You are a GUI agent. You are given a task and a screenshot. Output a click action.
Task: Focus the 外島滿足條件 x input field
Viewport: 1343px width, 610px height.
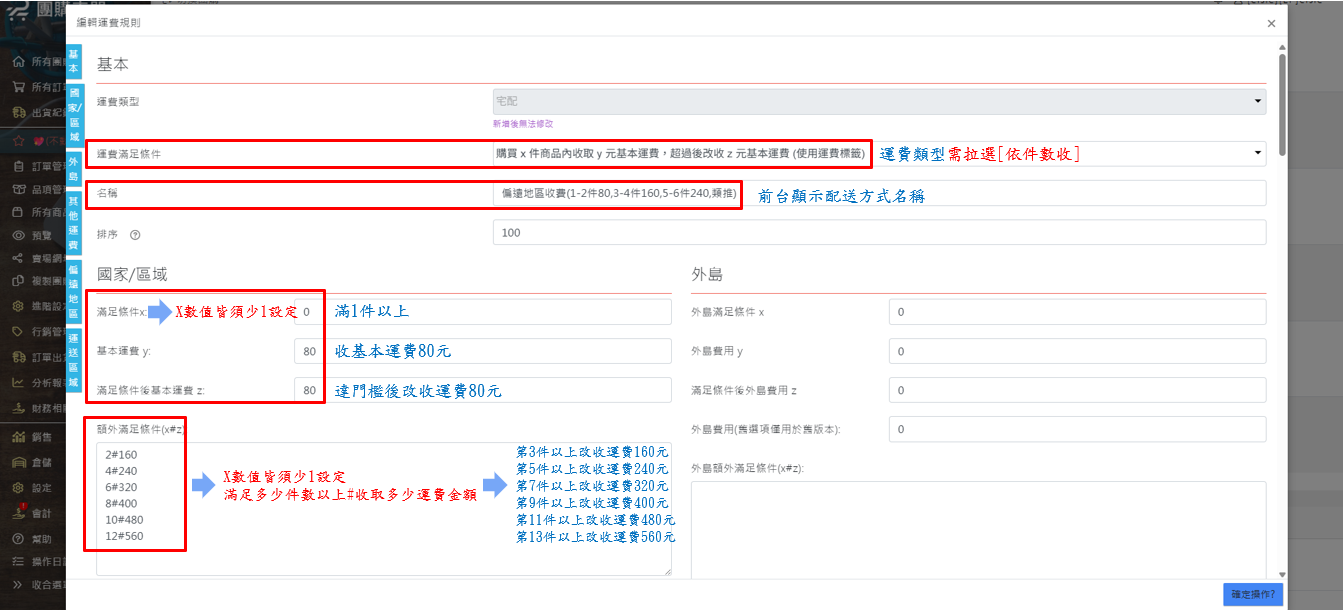(1077, 312)
